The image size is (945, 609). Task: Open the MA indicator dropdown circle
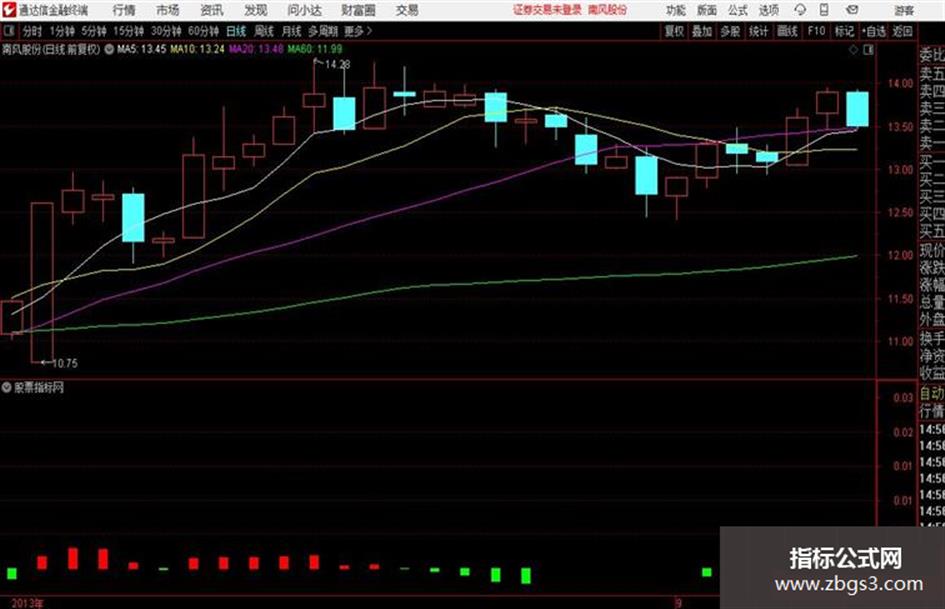coord(109,49)
